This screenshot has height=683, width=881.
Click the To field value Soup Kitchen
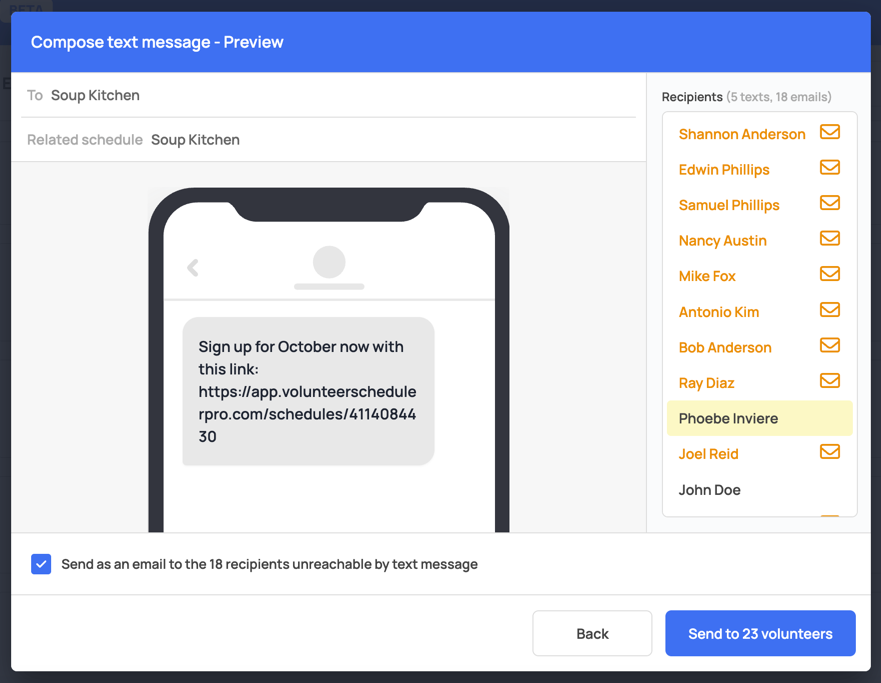click(x=95, y=95)
